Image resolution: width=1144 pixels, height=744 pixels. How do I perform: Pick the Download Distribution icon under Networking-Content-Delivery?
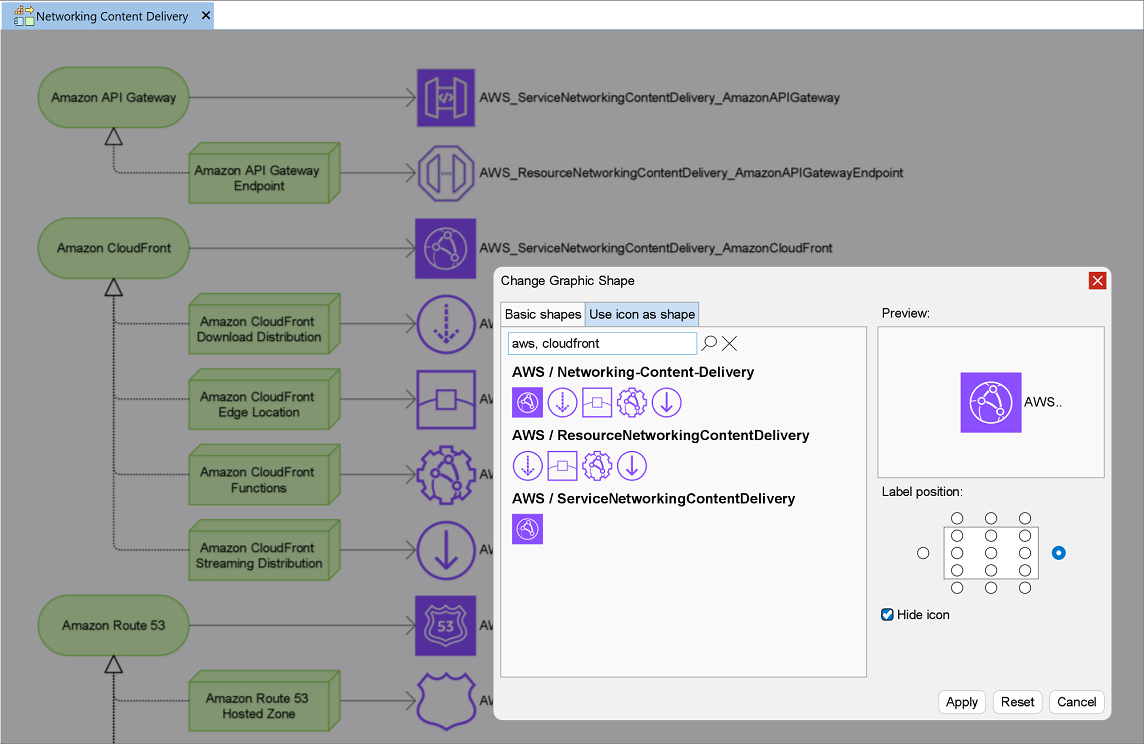[563, 403]
